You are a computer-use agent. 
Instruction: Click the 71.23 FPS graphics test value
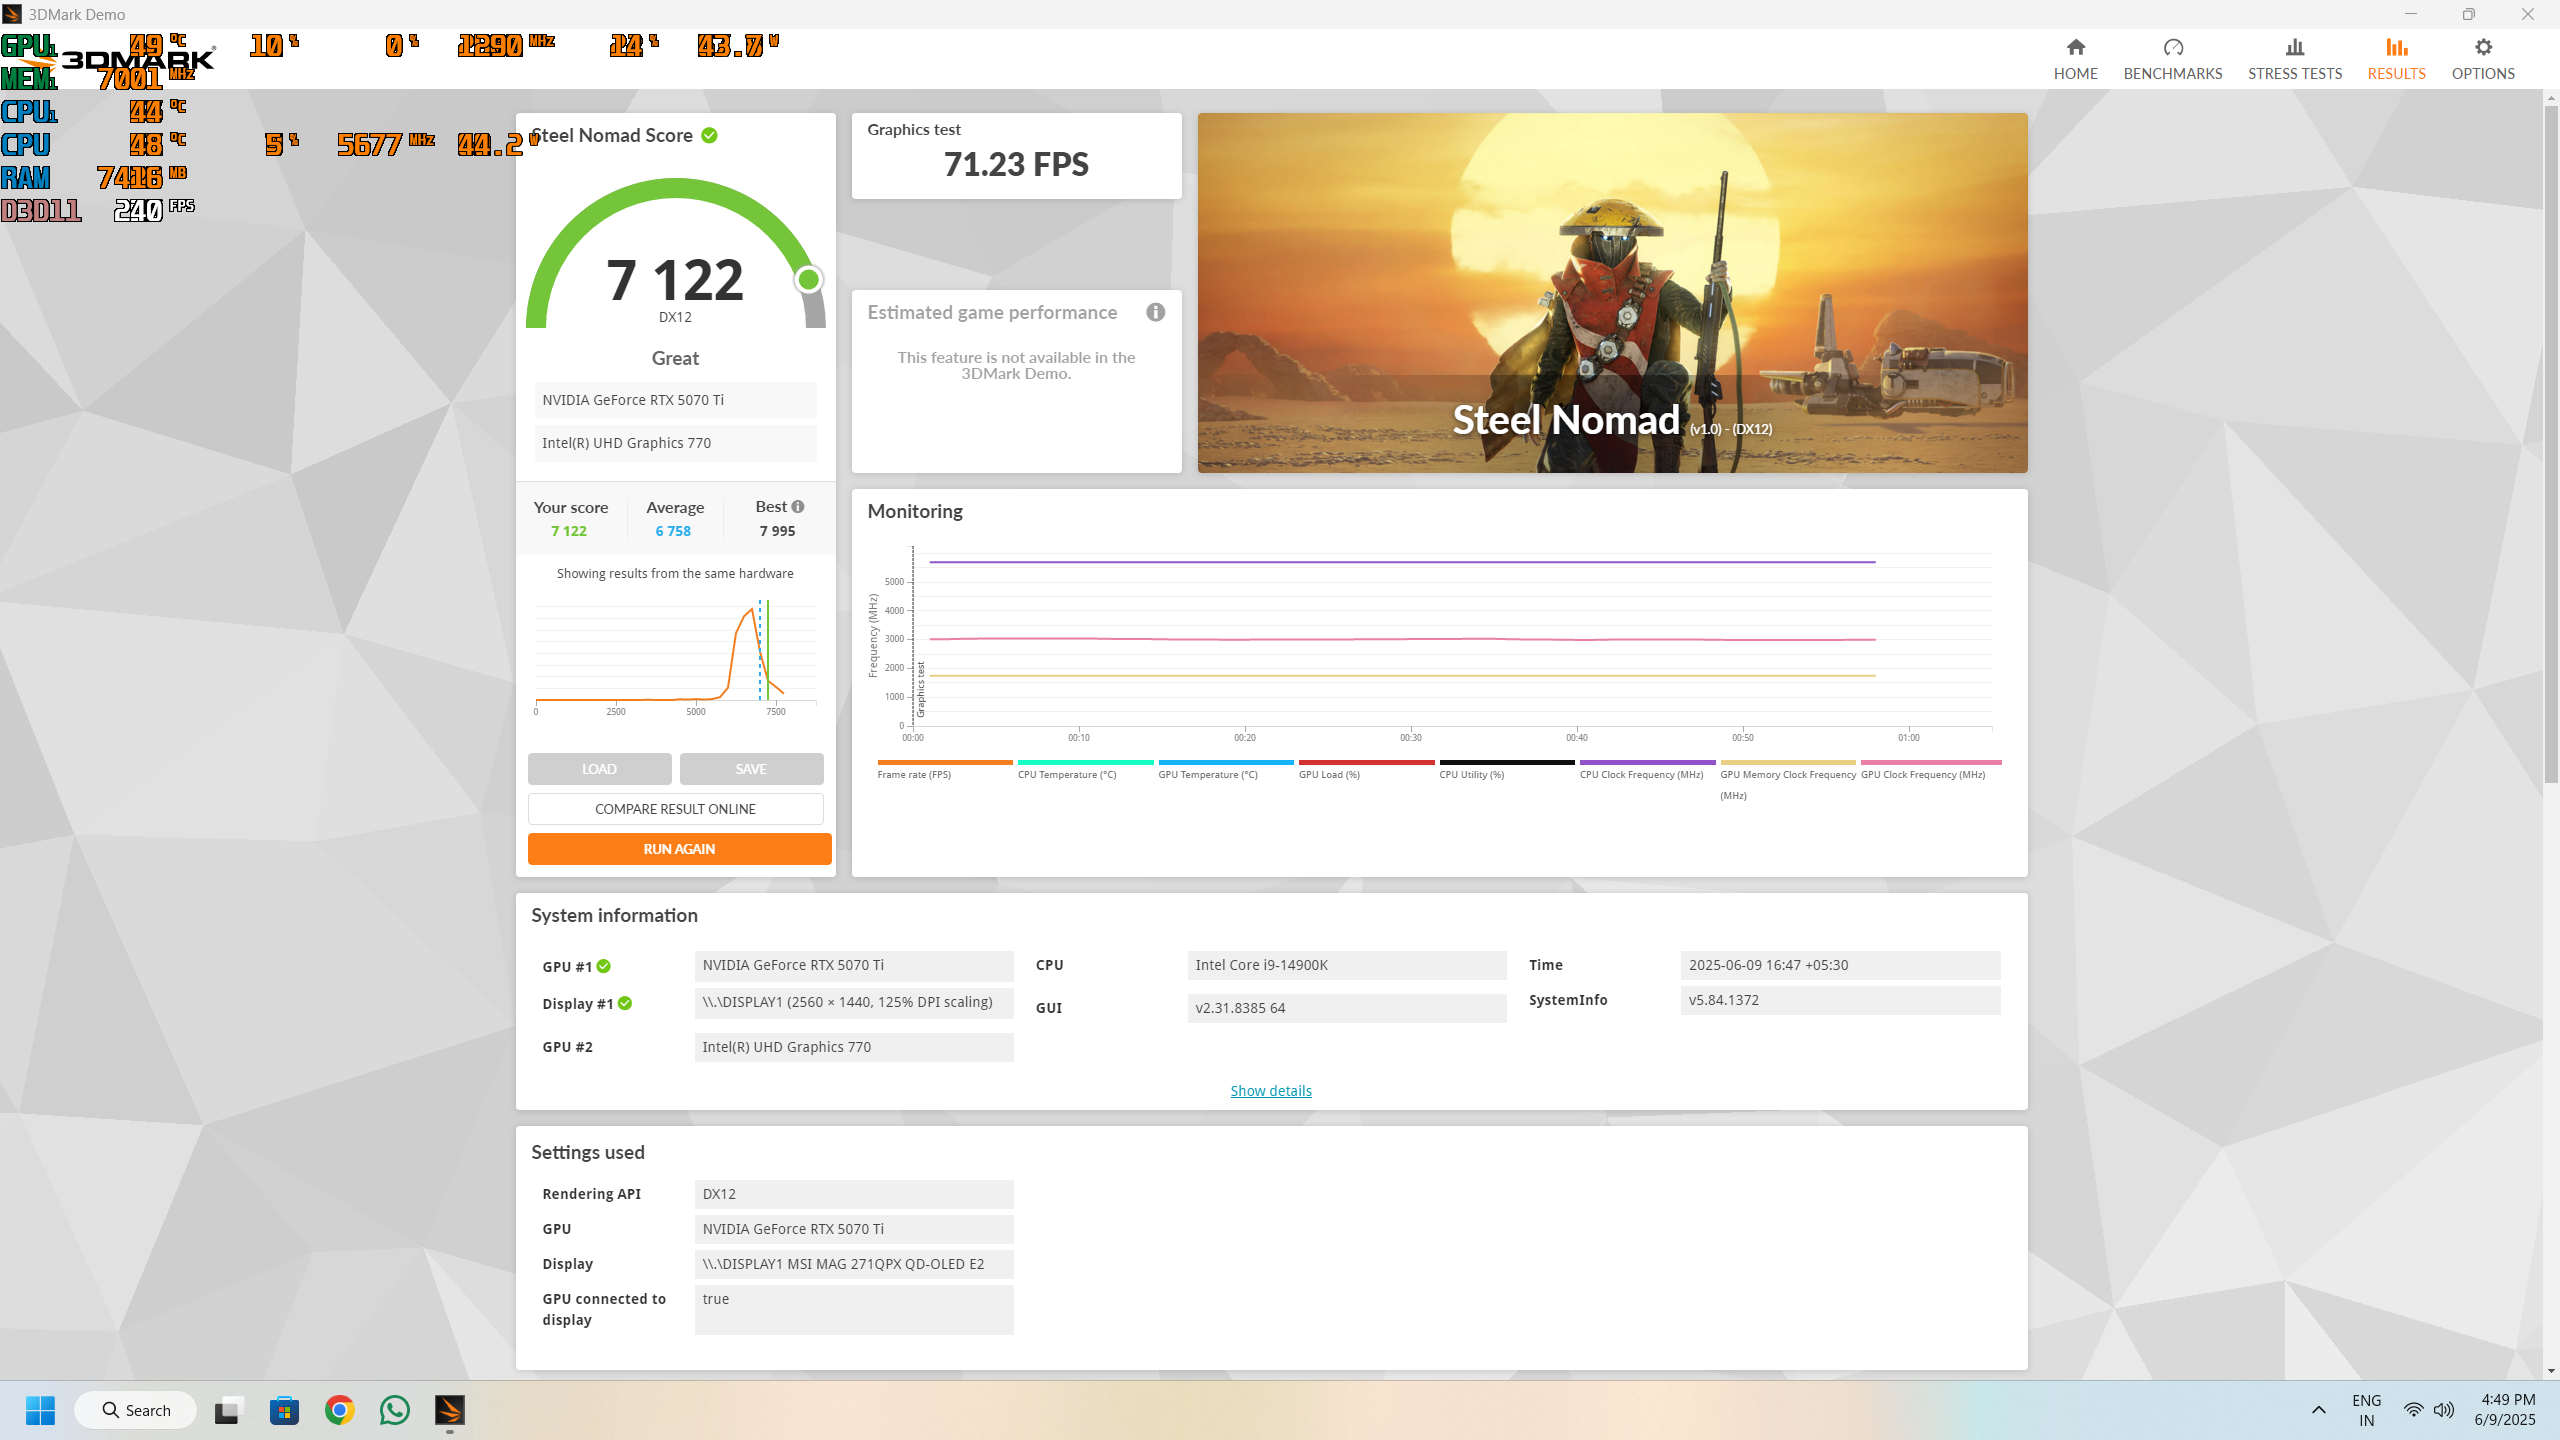pyautogui.click(x=1016, y=164)
